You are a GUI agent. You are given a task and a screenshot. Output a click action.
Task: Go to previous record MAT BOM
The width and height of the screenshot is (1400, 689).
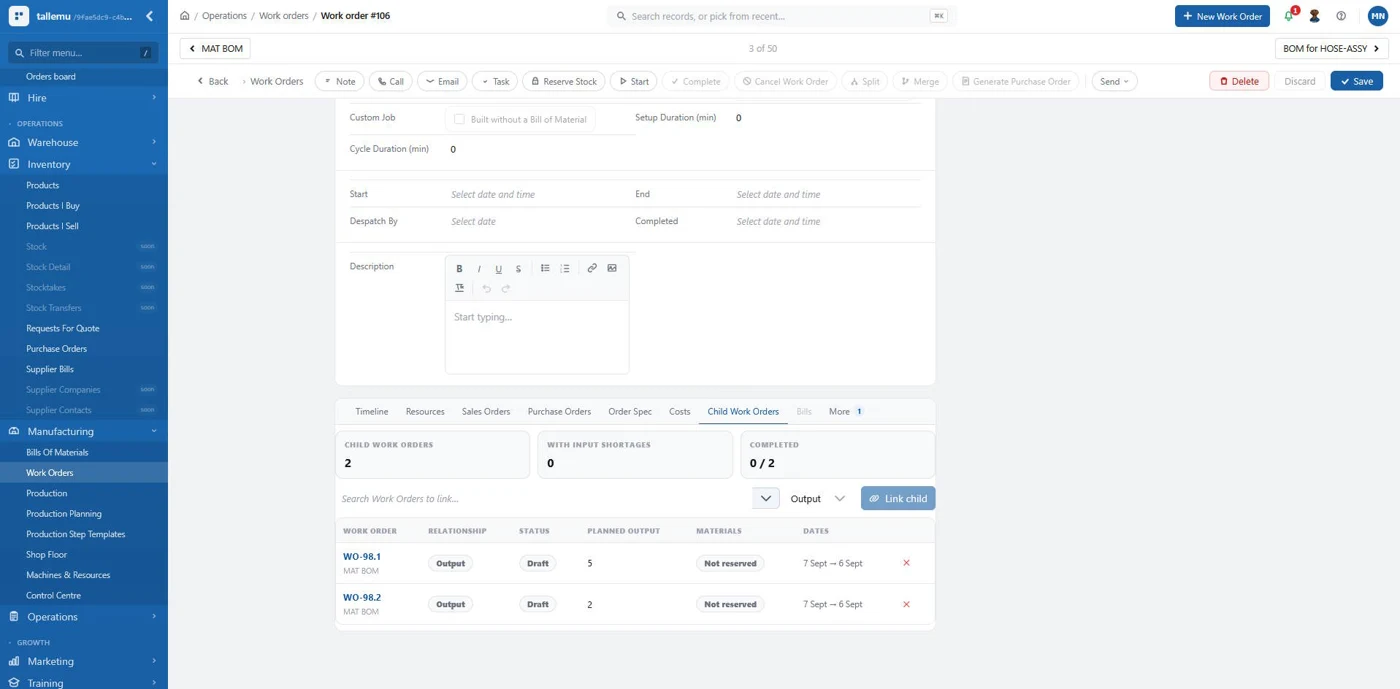(216, 48)
